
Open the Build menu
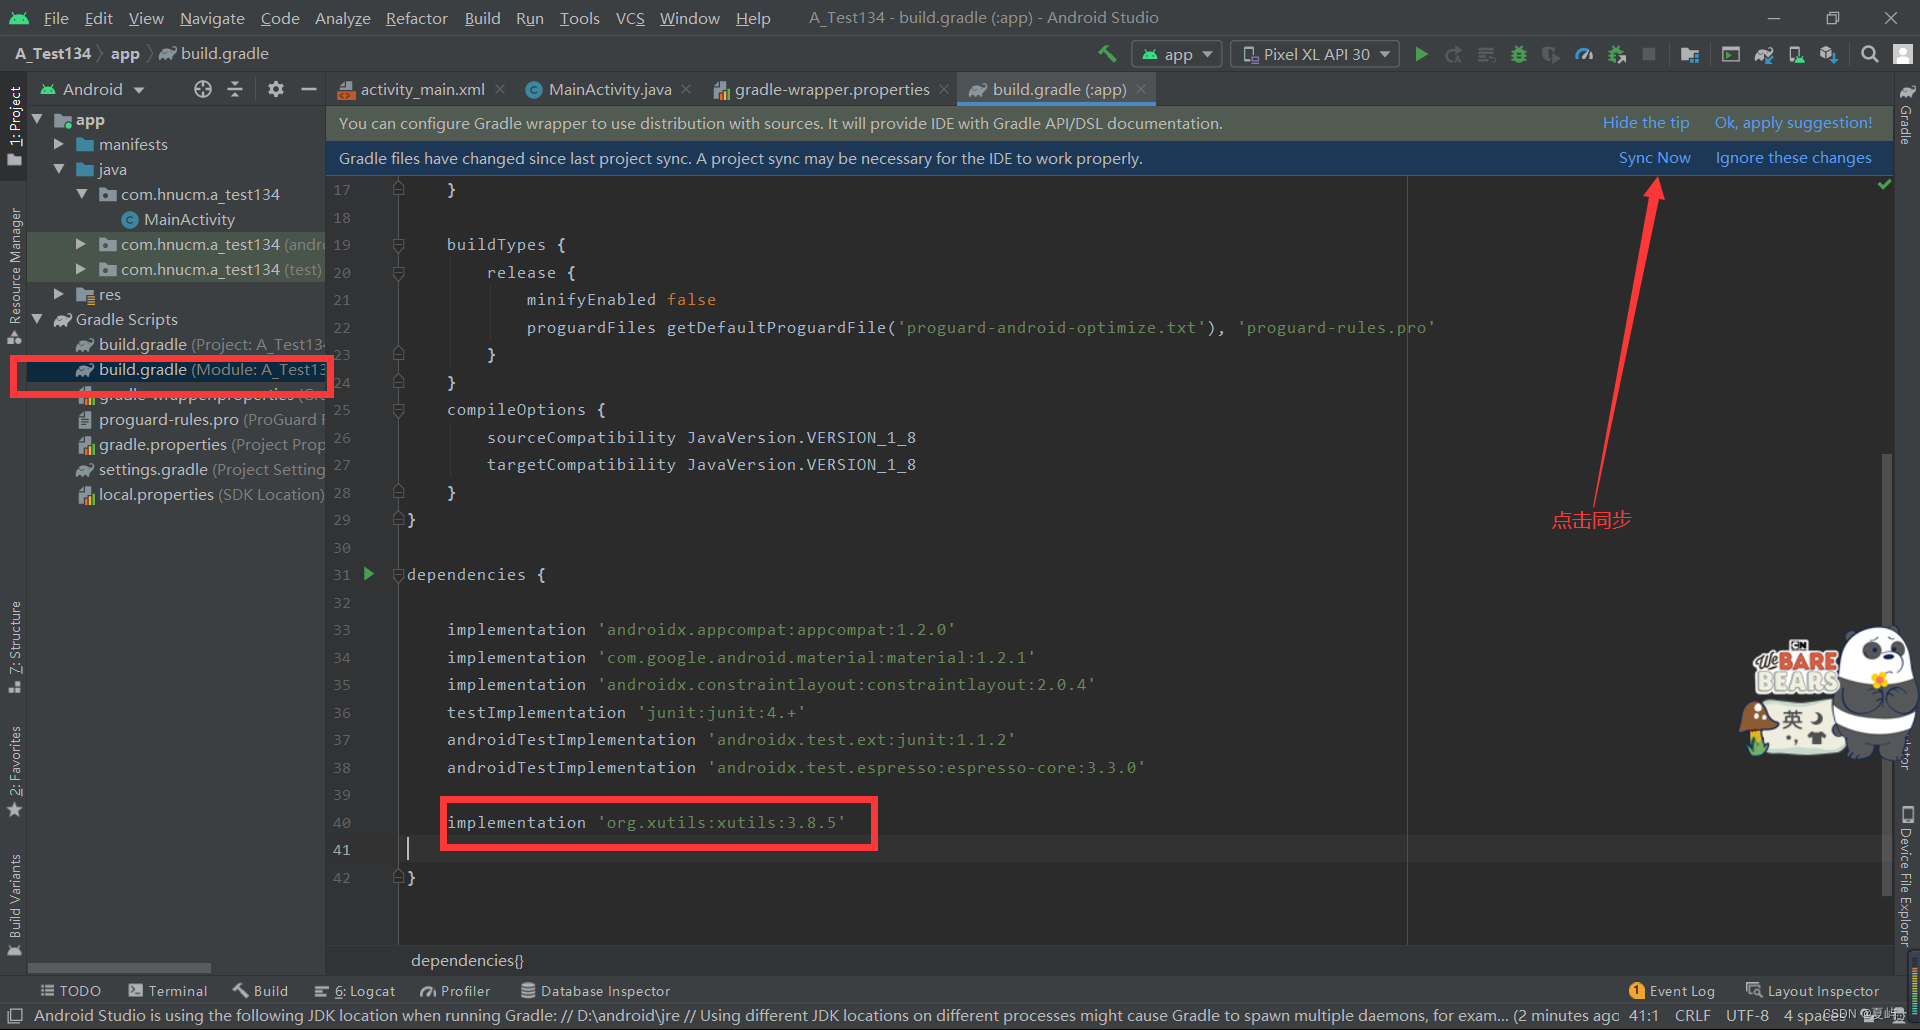[x=482, y=18]
